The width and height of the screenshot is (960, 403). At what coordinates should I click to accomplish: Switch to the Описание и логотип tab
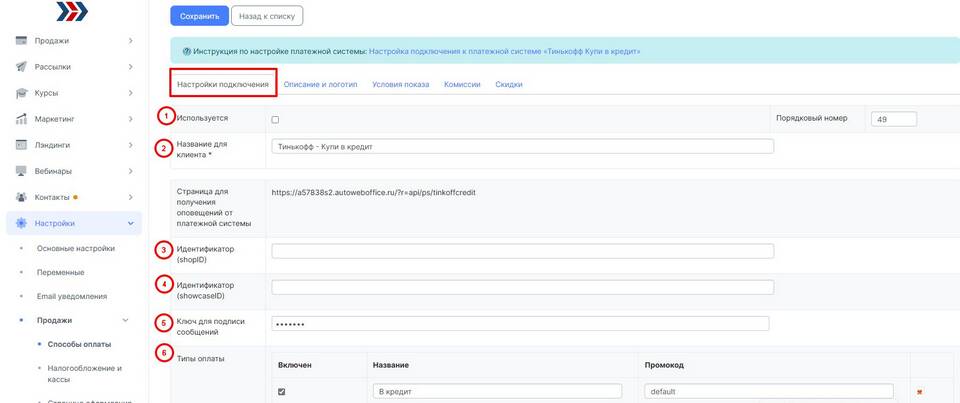coord(320,85)
